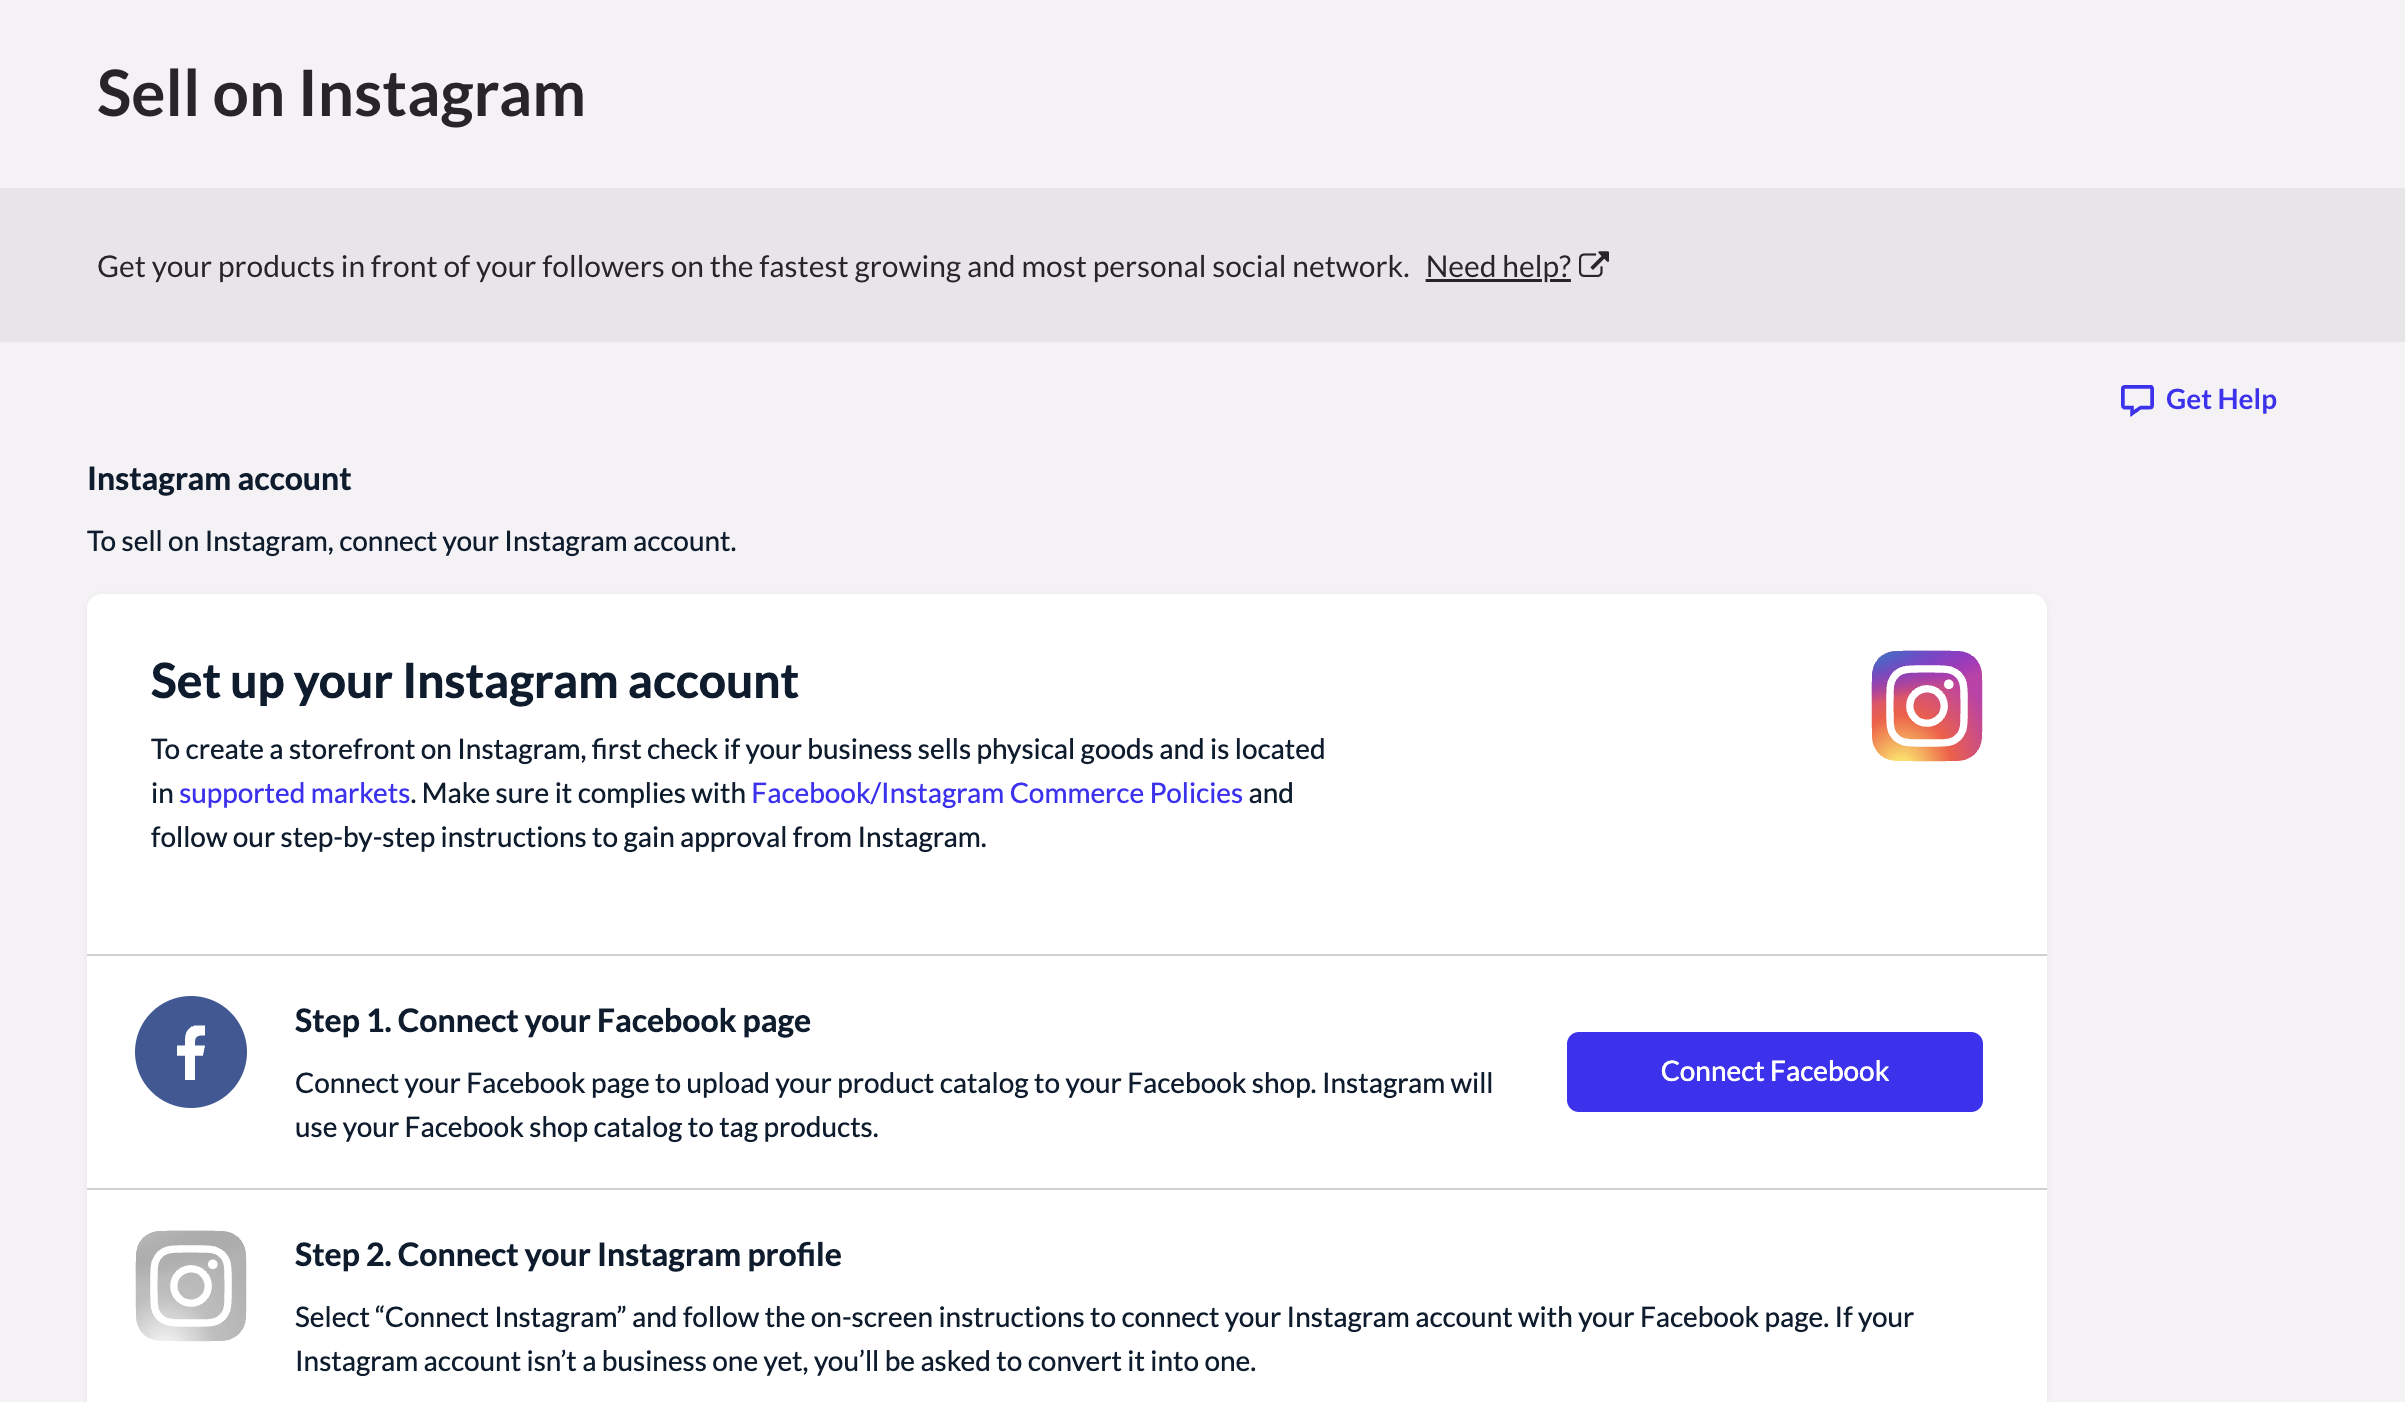Click the Set up your Instagram account heading
Image resolution: width=2405 pixels, height=1402 pixels.
(474, 682)
